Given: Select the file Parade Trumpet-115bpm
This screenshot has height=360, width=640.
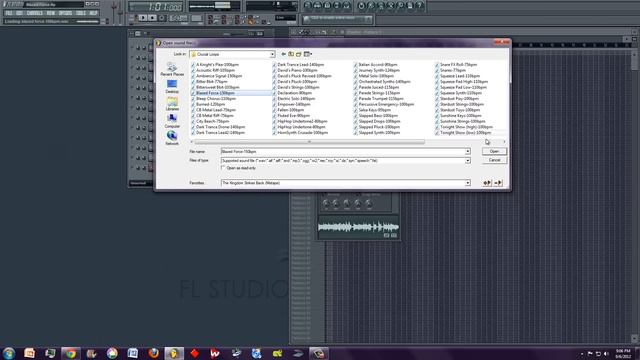Looking at the screenshot, I should (380, 98).
